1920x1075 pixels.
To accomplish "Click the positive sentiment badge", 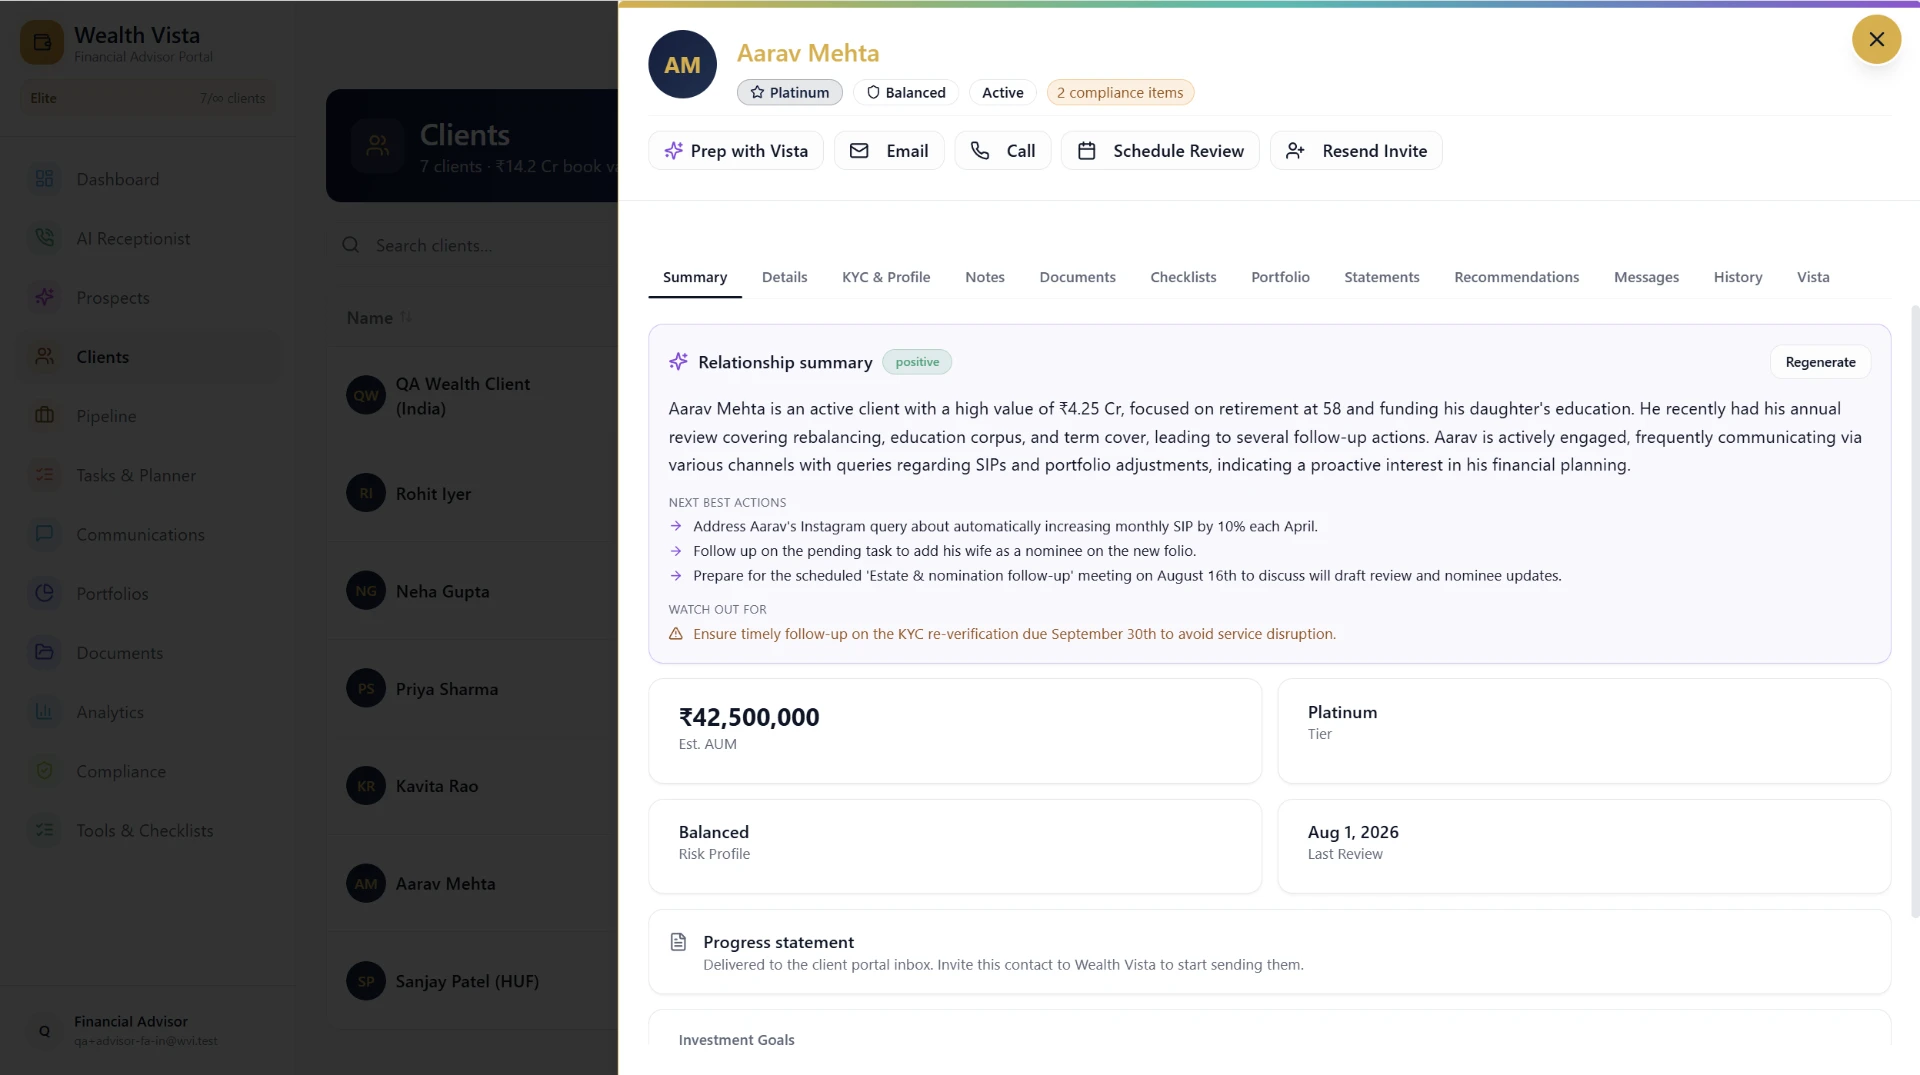I will 917,362.
